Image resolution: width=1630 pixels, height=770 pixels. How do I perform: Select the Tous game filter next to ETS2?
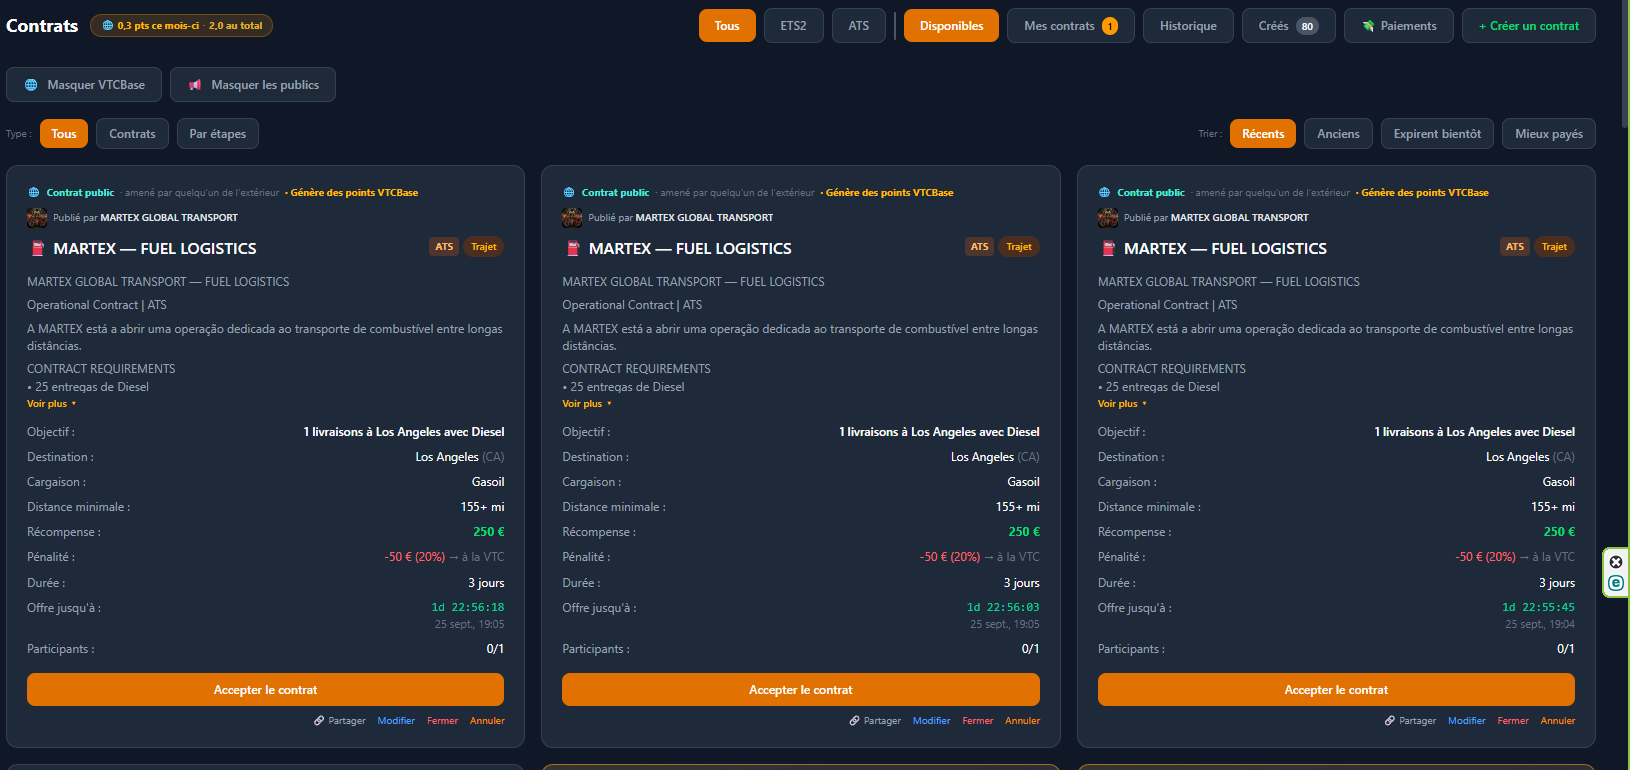click(727, 26)
